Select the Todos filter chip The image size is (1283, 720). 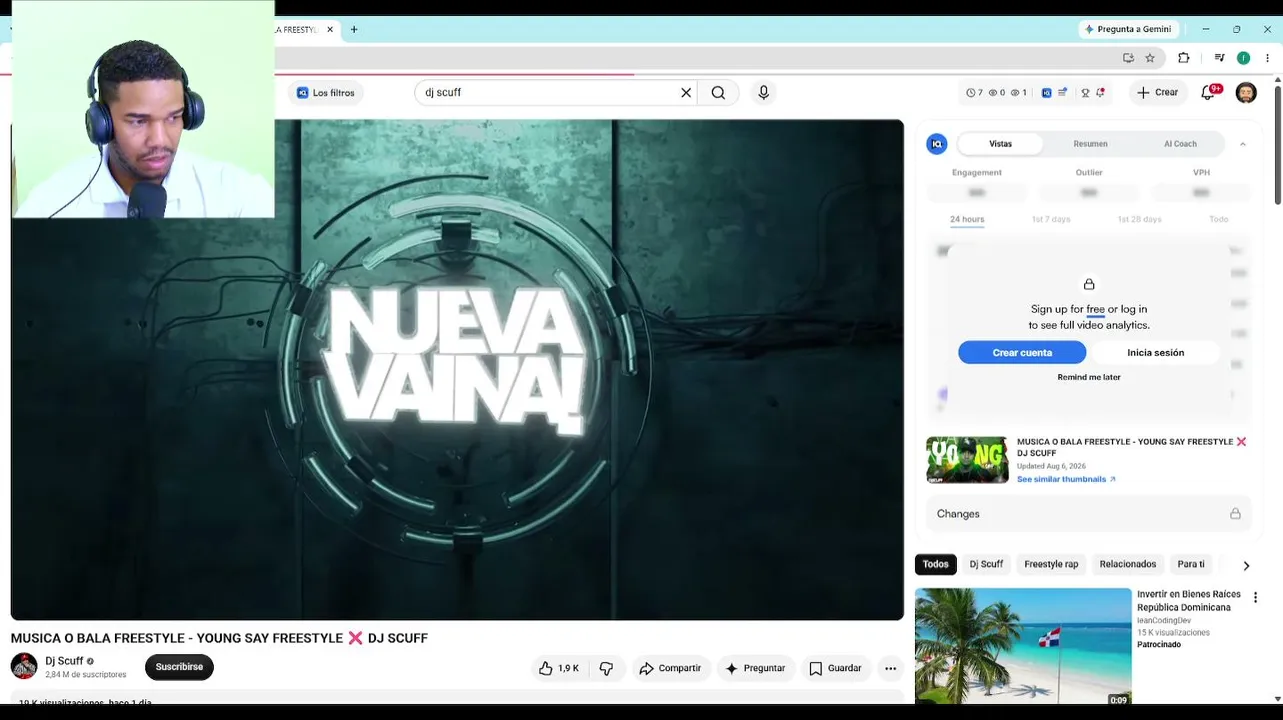(935, 564)
